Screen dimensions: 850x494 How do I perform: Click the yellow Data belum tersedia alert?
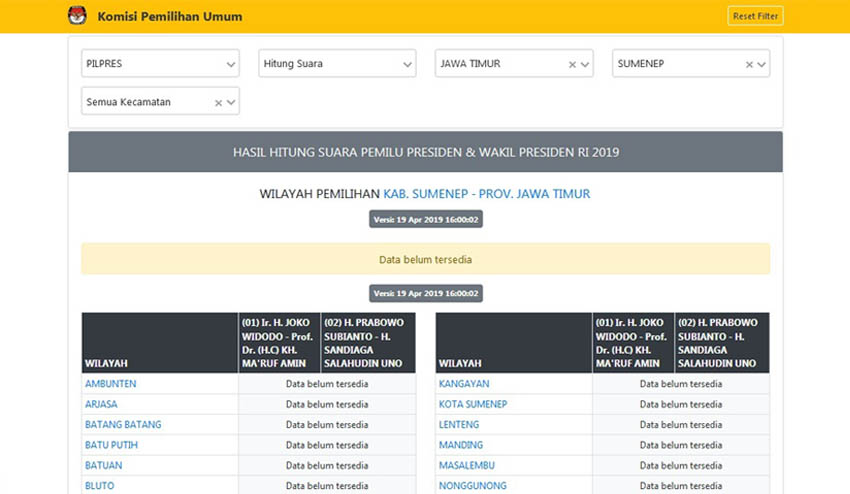click(426, 259)
